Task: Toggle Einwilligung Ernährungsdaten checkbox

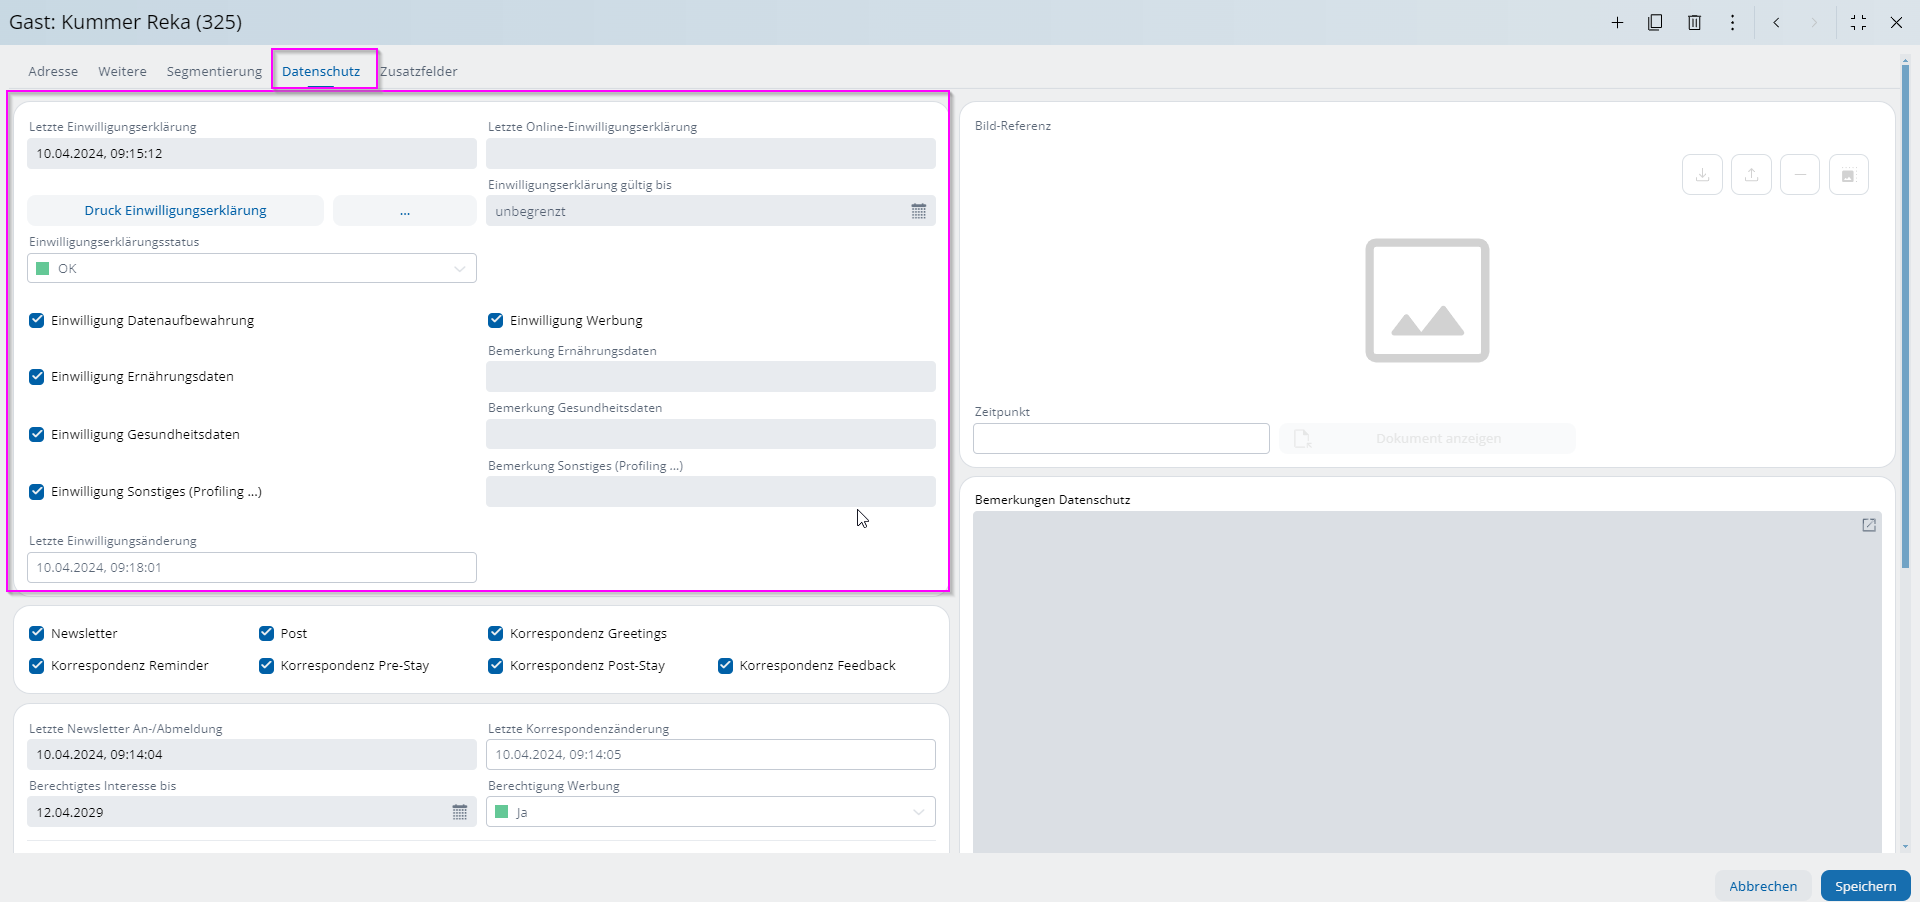Action: coord(37,377)
